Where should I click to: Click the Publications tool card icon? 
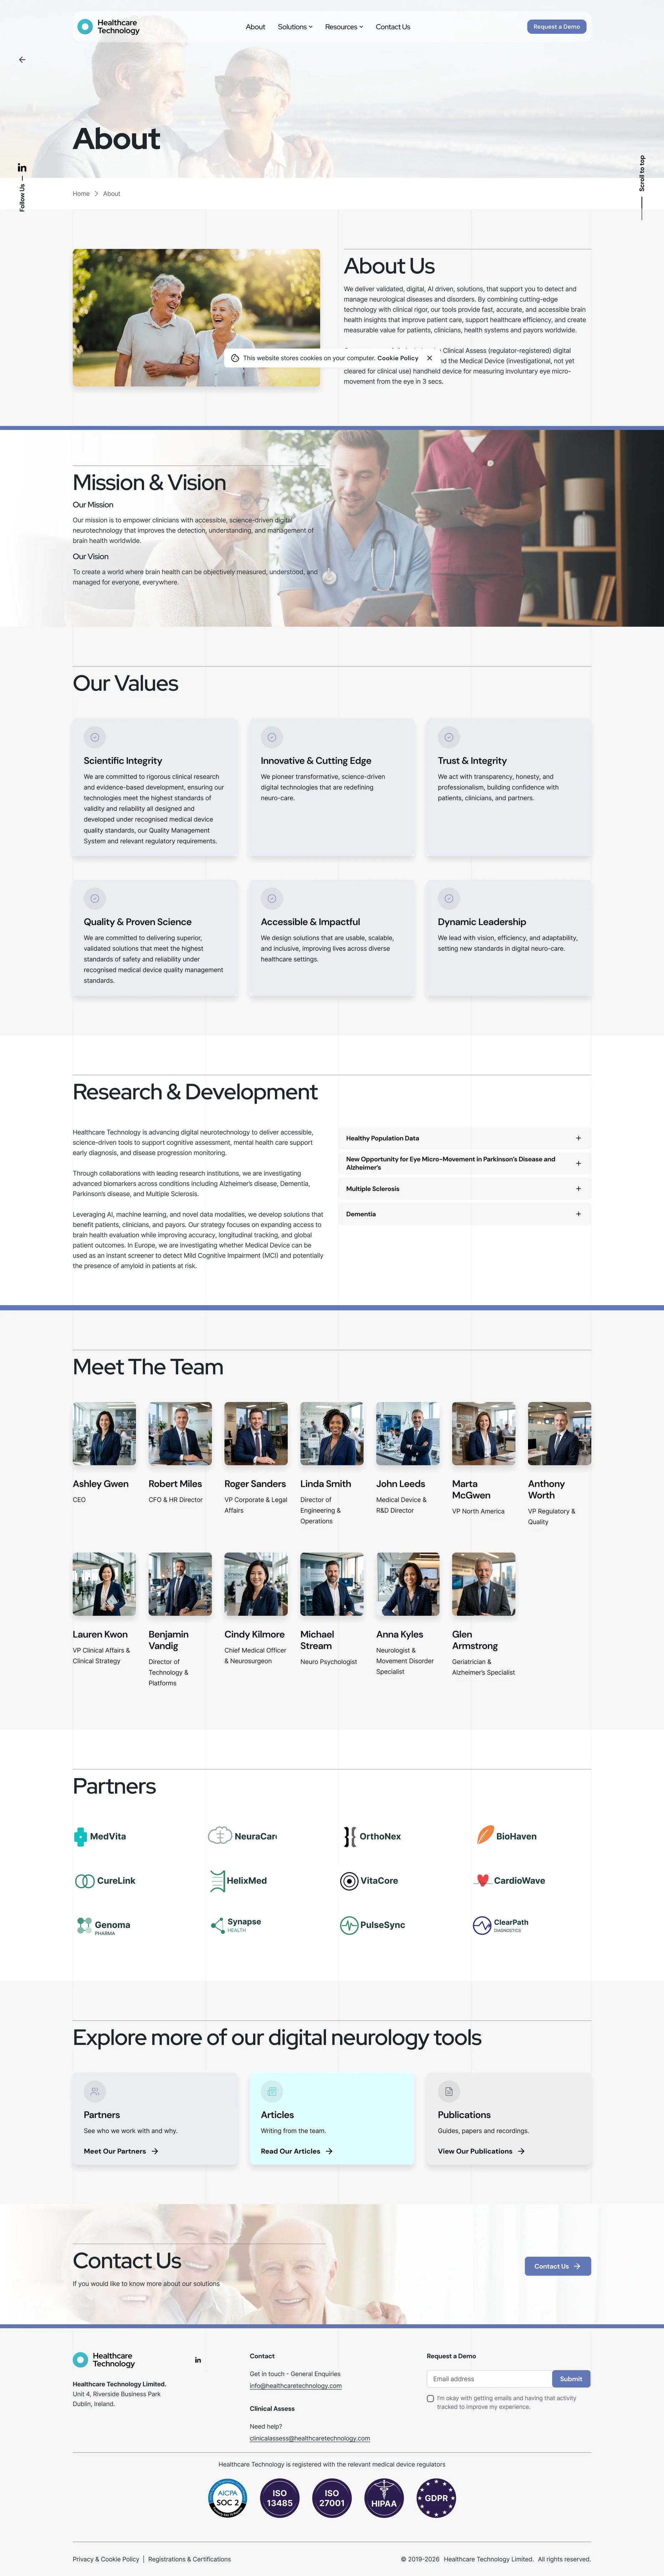[x=449, y=2091]
